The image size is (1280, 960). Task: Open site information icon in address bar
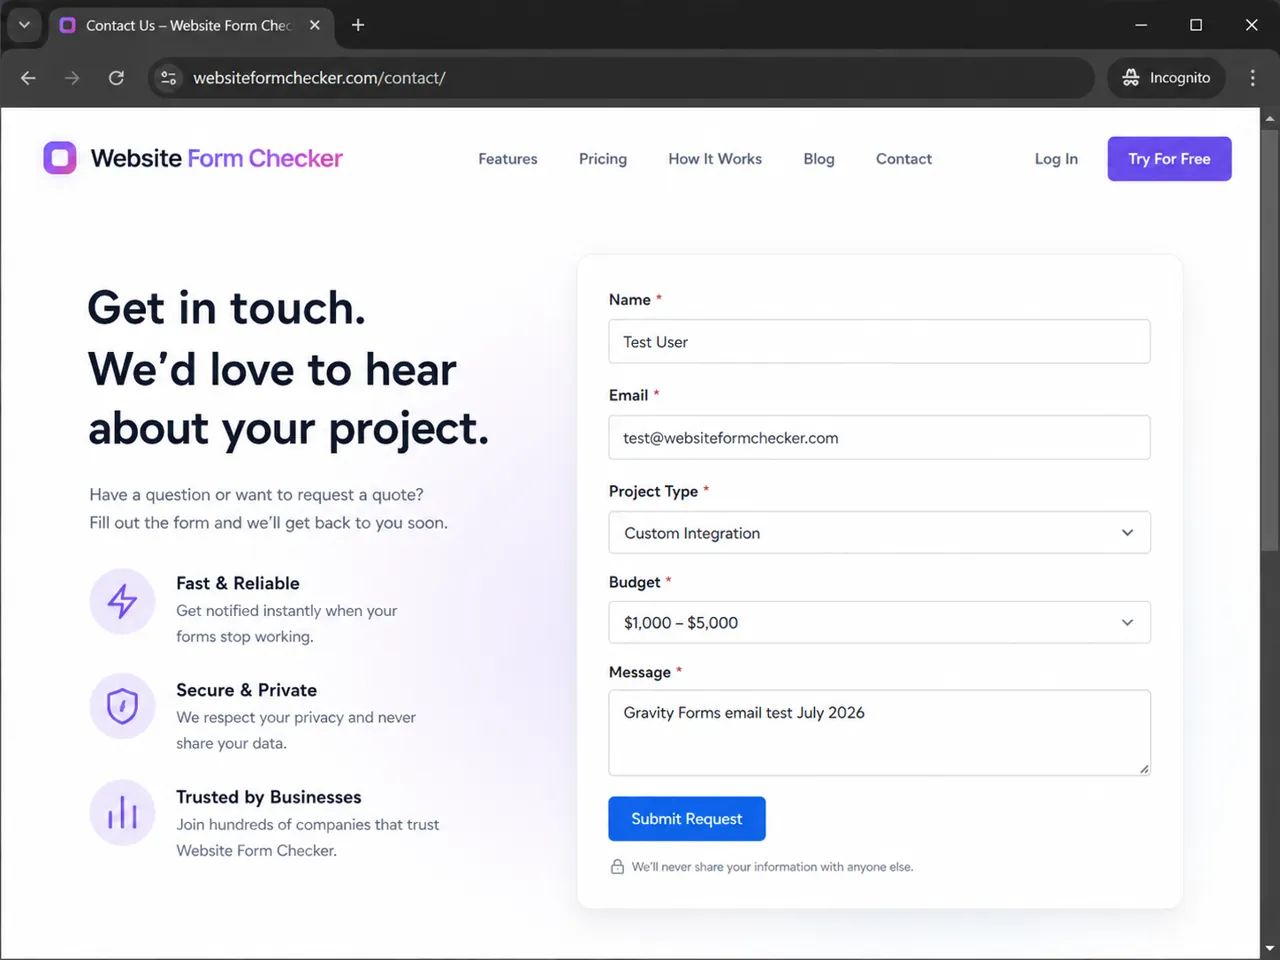point(169,77)
